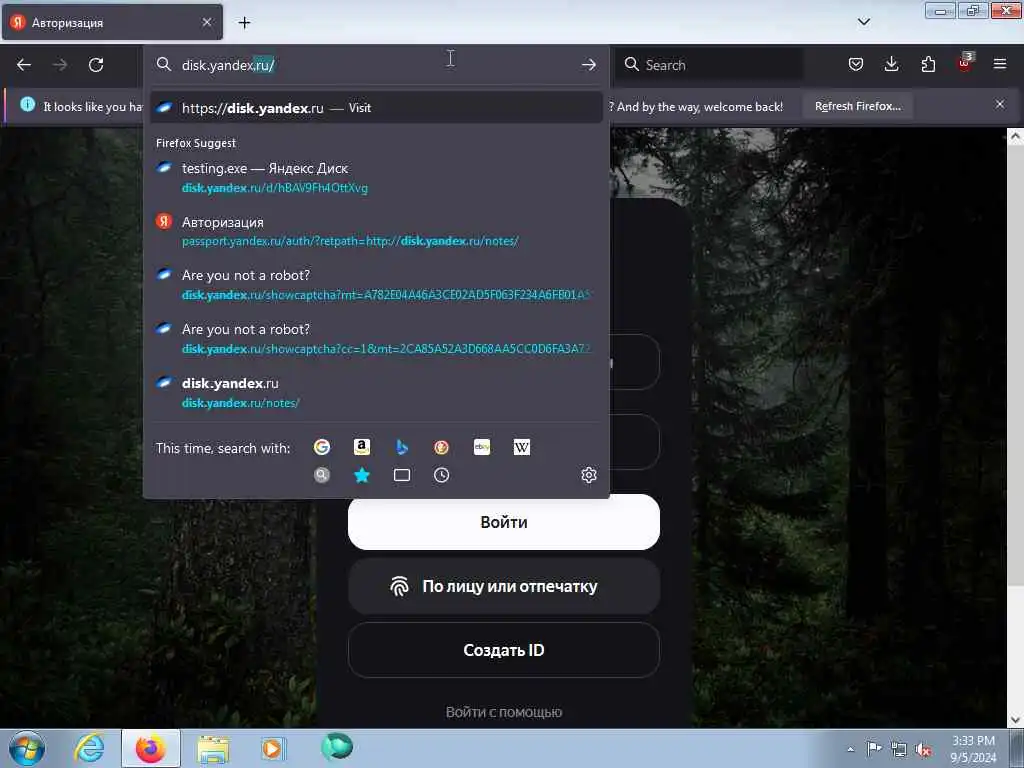Open the disk.yandex.ru/notes/ suggestion
The image size is (1024, 768).
tap(376, 392)
